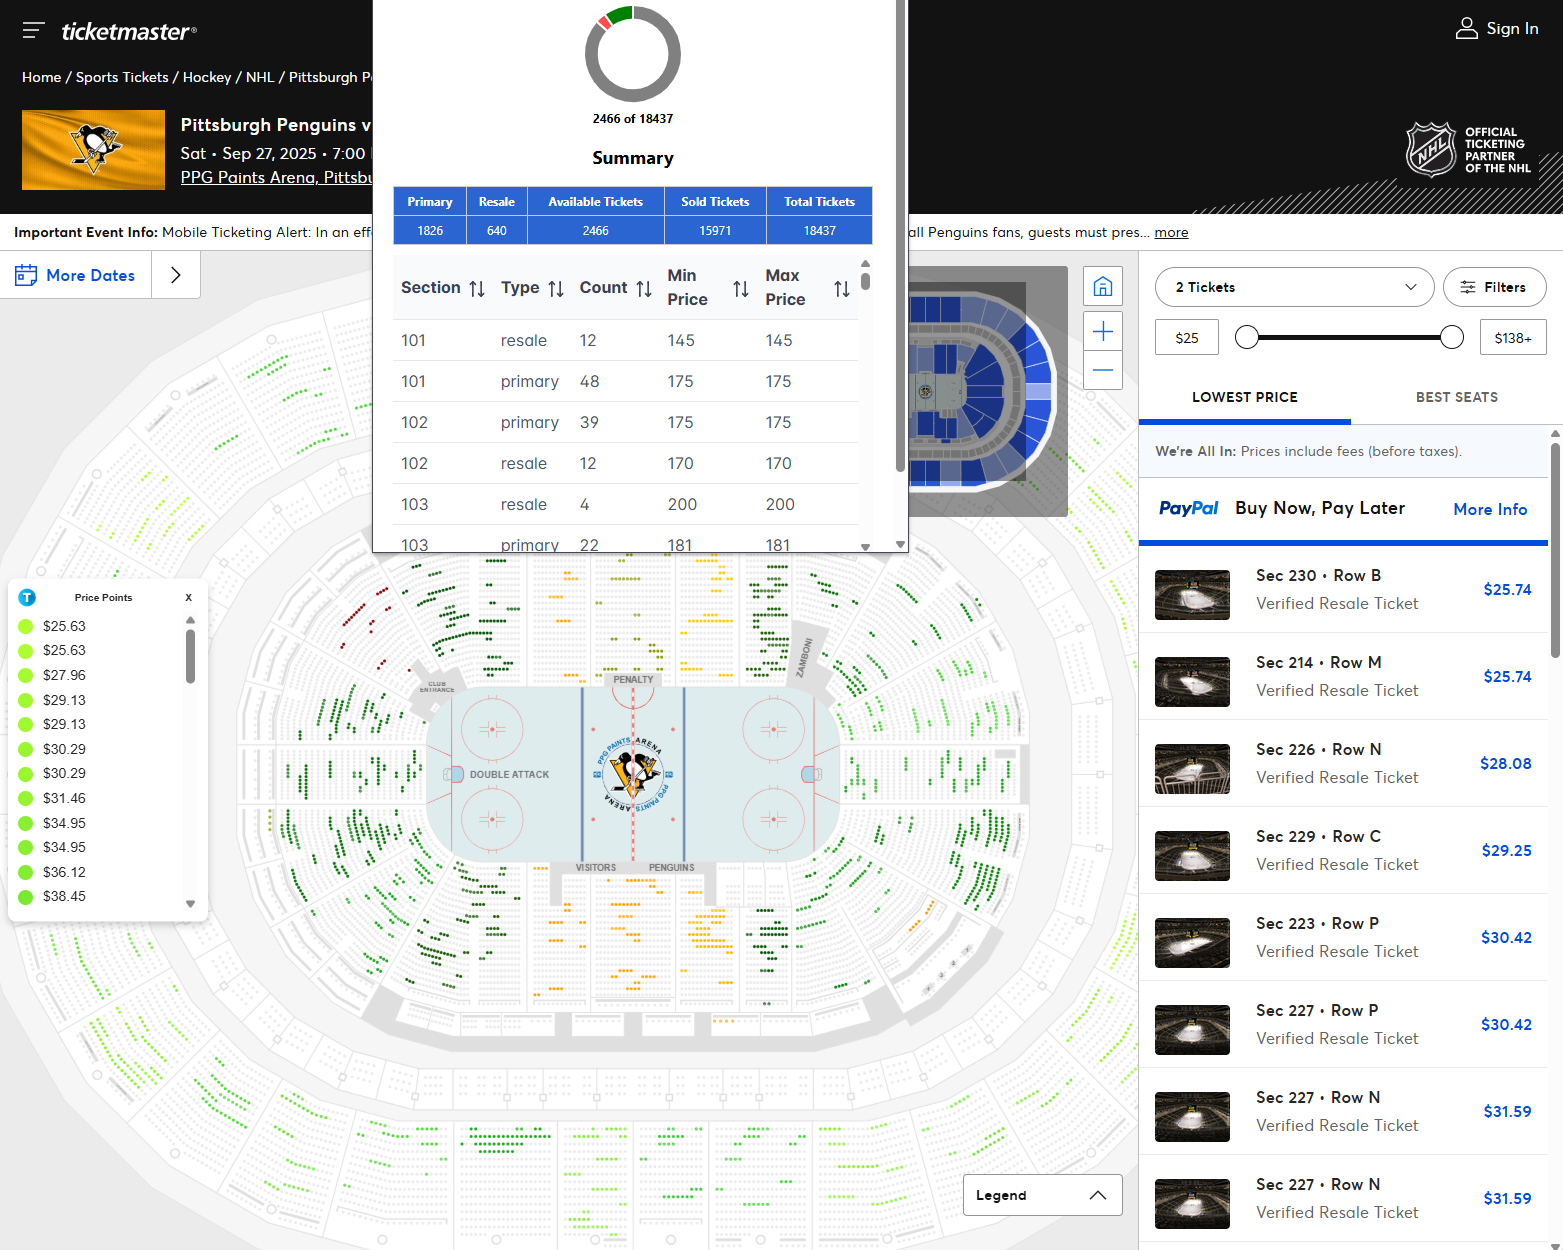Click the $27.96 price point color dot

[26, 675]
